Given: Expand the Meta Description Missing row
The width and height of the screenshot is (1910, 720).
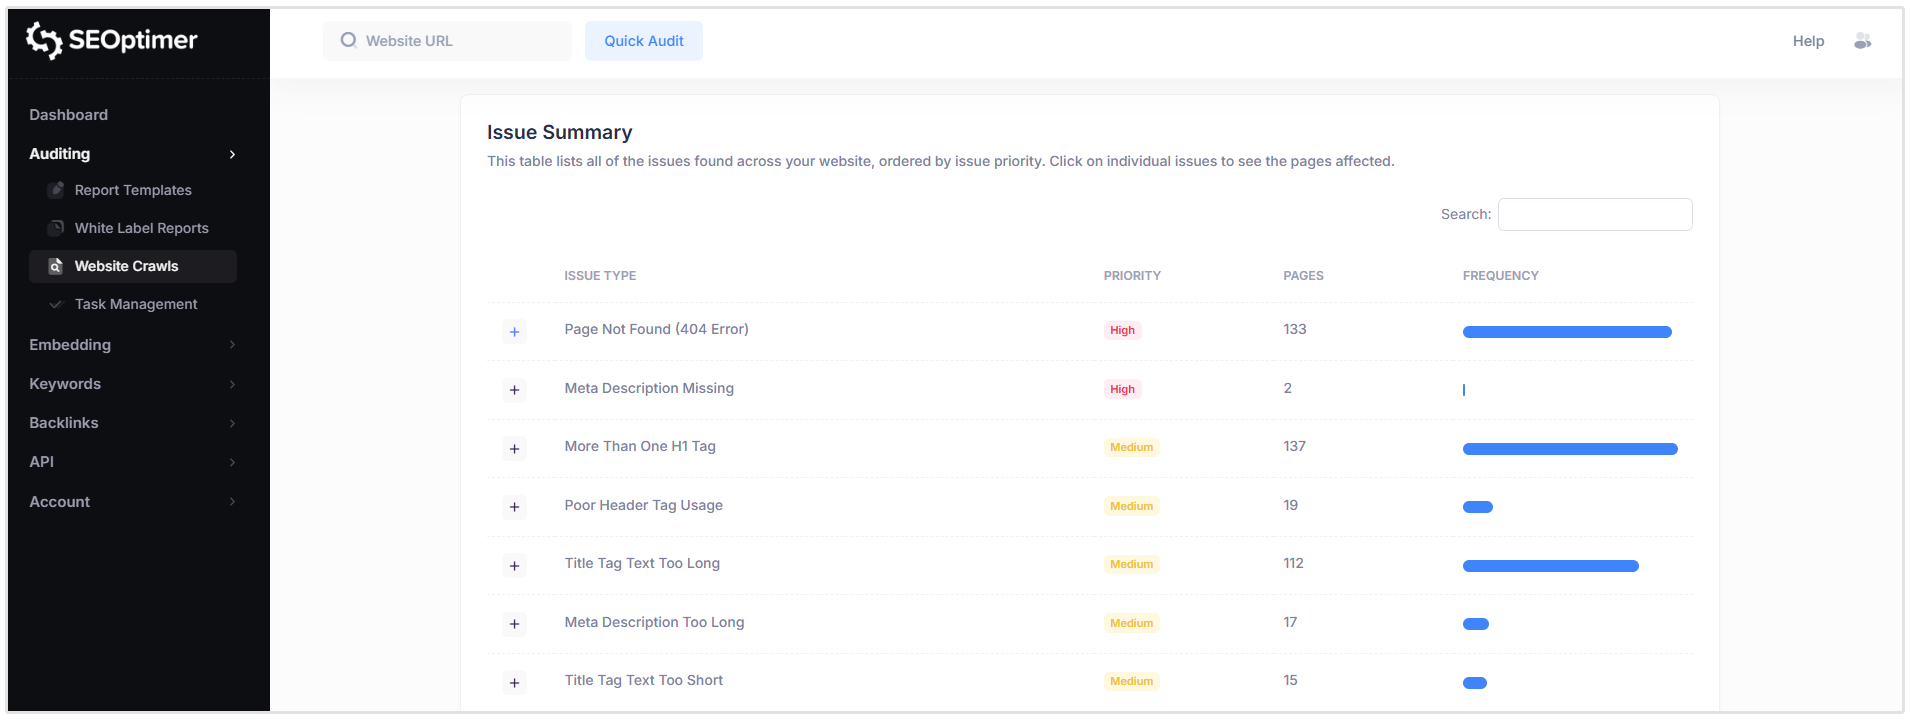Looking at the screenshot, I should click(514, 390).
